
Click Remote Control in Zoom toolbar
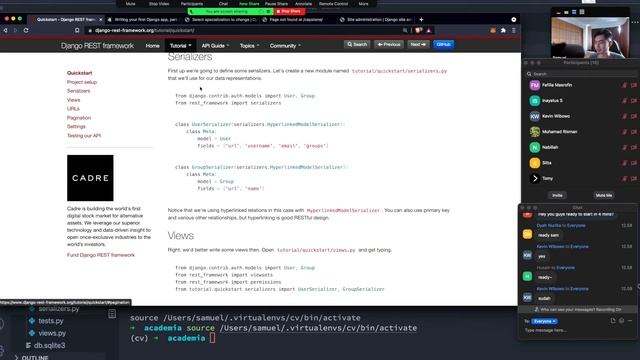tap(333, 4)
